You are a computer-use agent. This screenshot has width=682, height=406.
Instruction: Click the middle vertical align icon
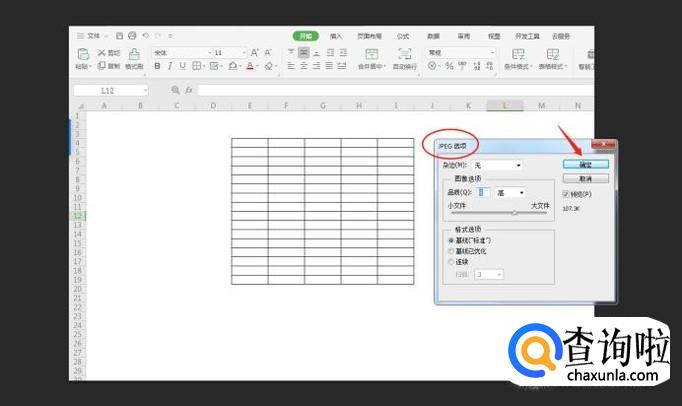[304, 53]
